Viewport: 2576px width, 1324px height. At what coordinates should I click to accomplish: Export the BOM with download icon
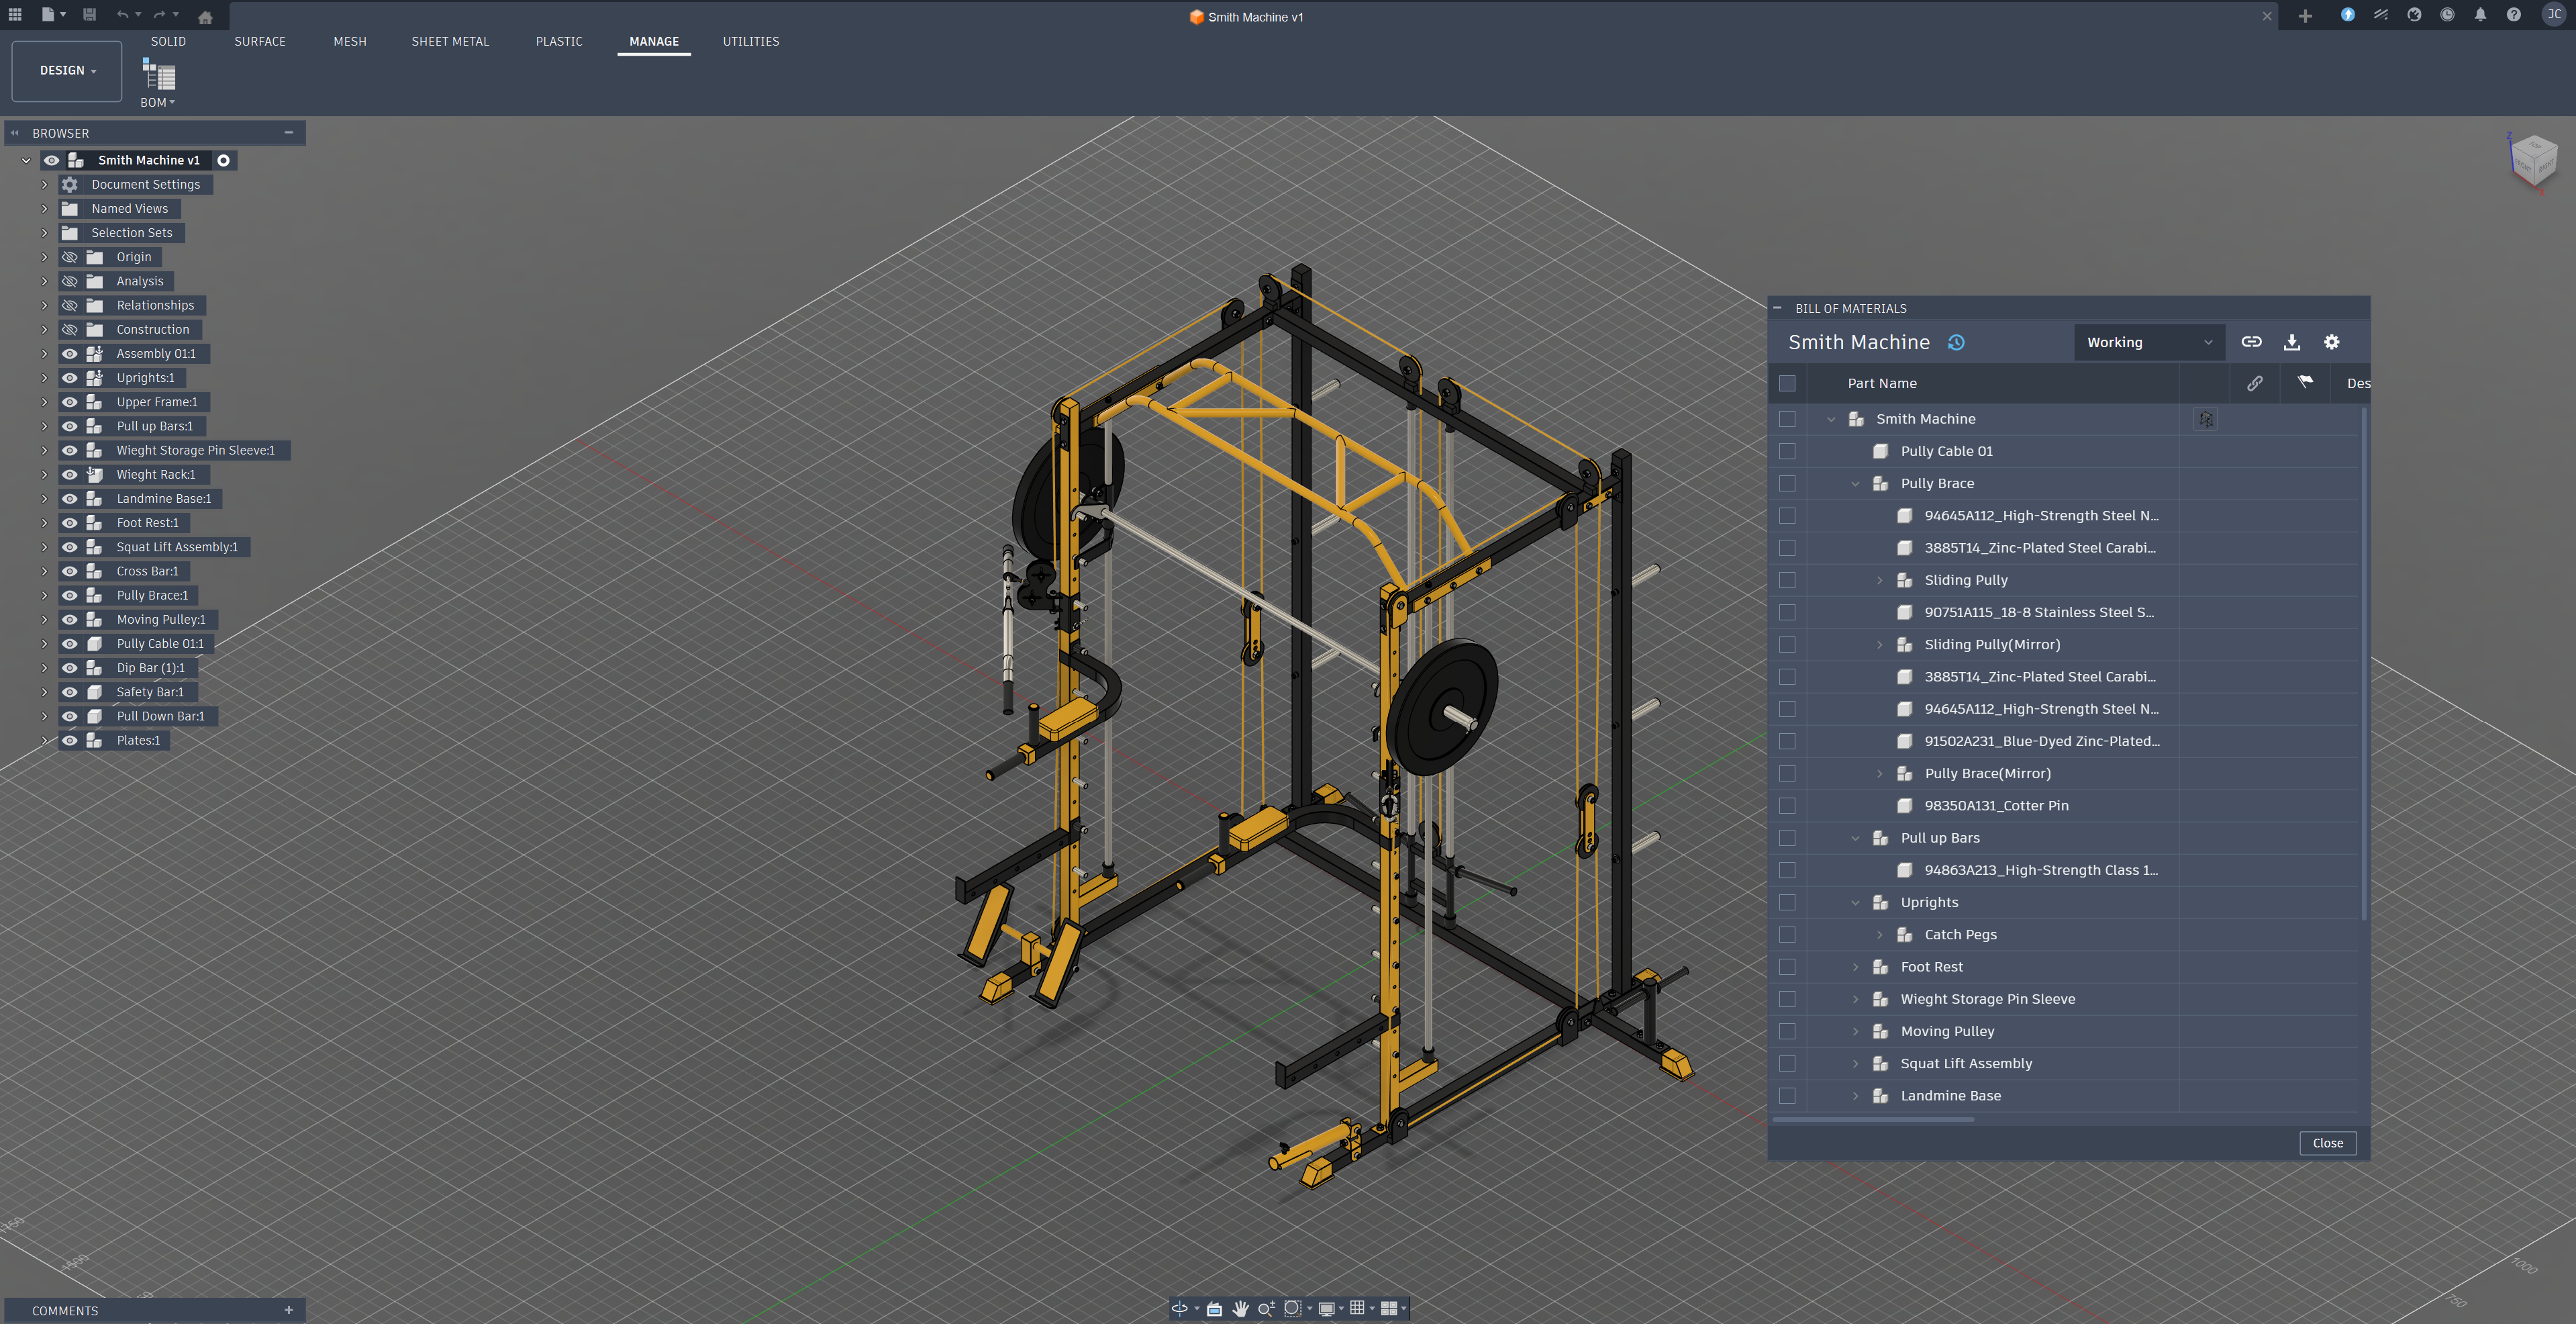click(2292, 342)
